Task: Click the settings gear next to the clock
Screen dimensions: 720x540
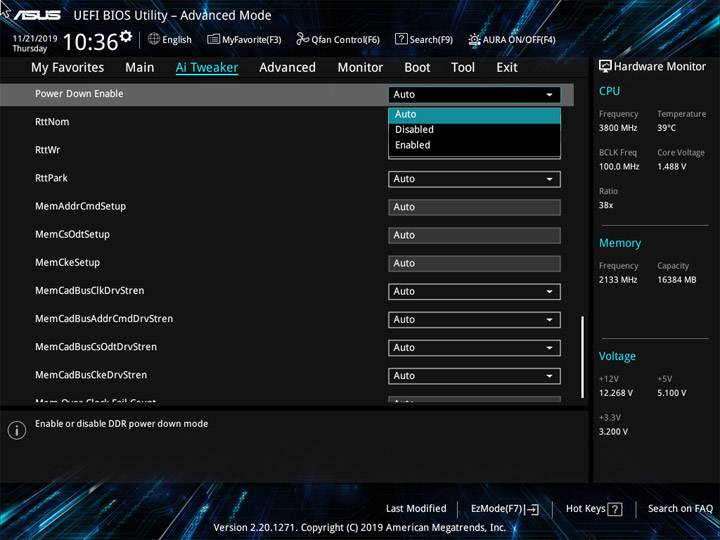Action: [125, 36]
